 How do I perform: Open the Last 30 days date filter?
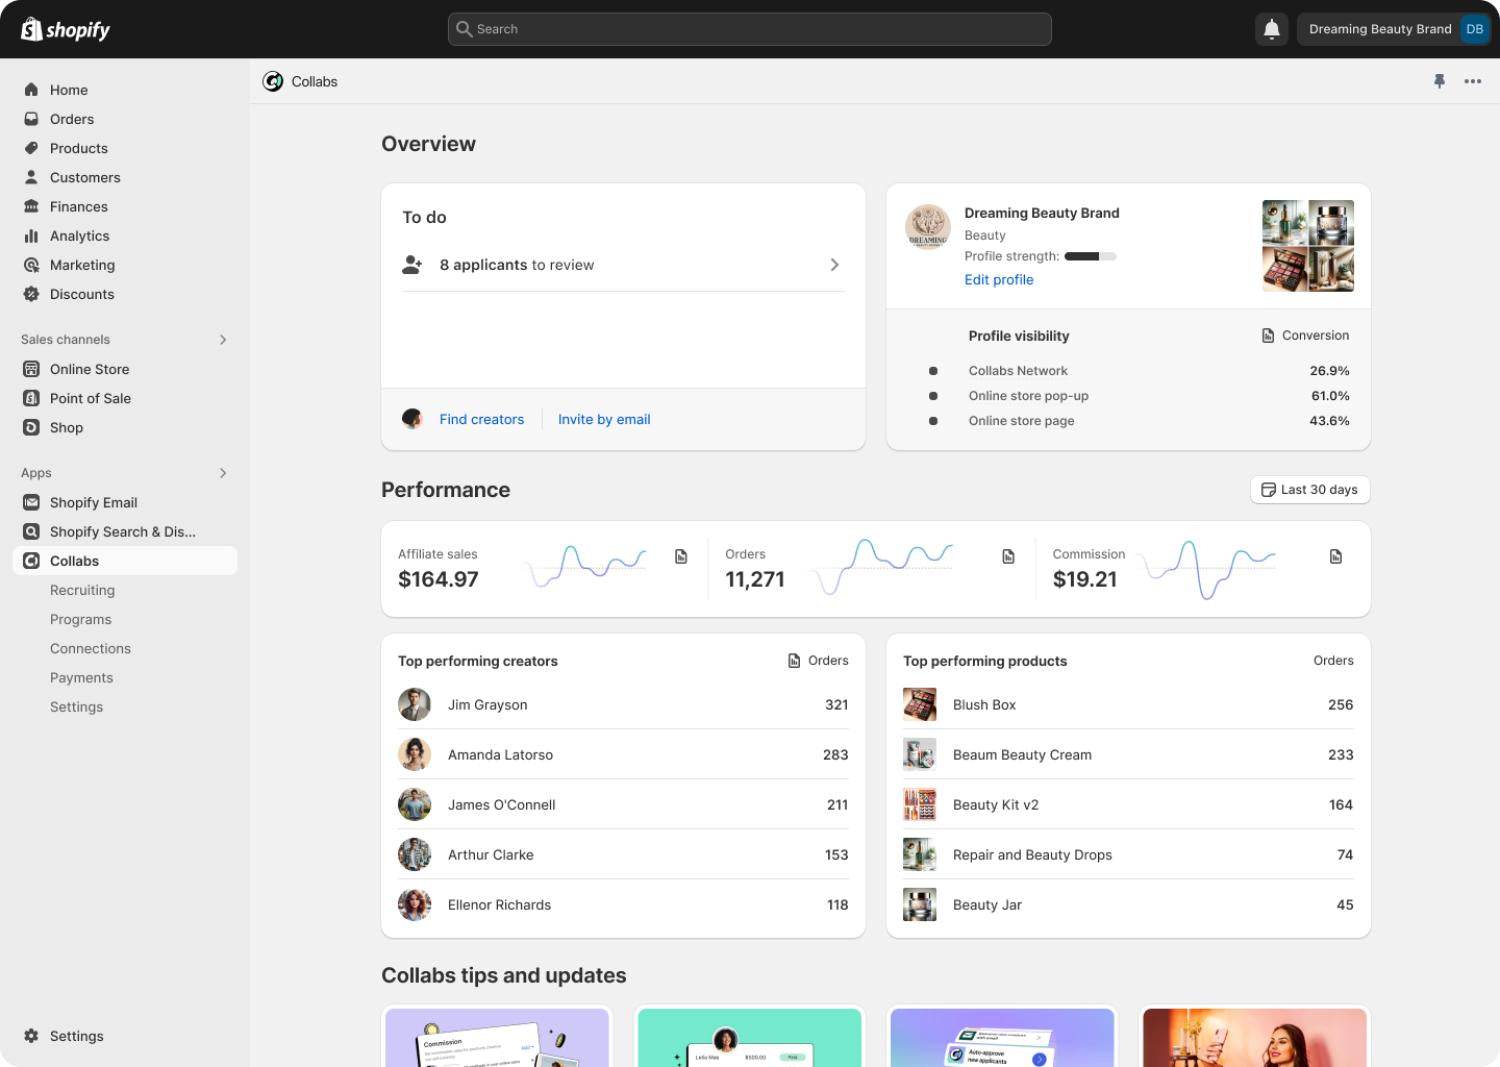[1310, 489]
